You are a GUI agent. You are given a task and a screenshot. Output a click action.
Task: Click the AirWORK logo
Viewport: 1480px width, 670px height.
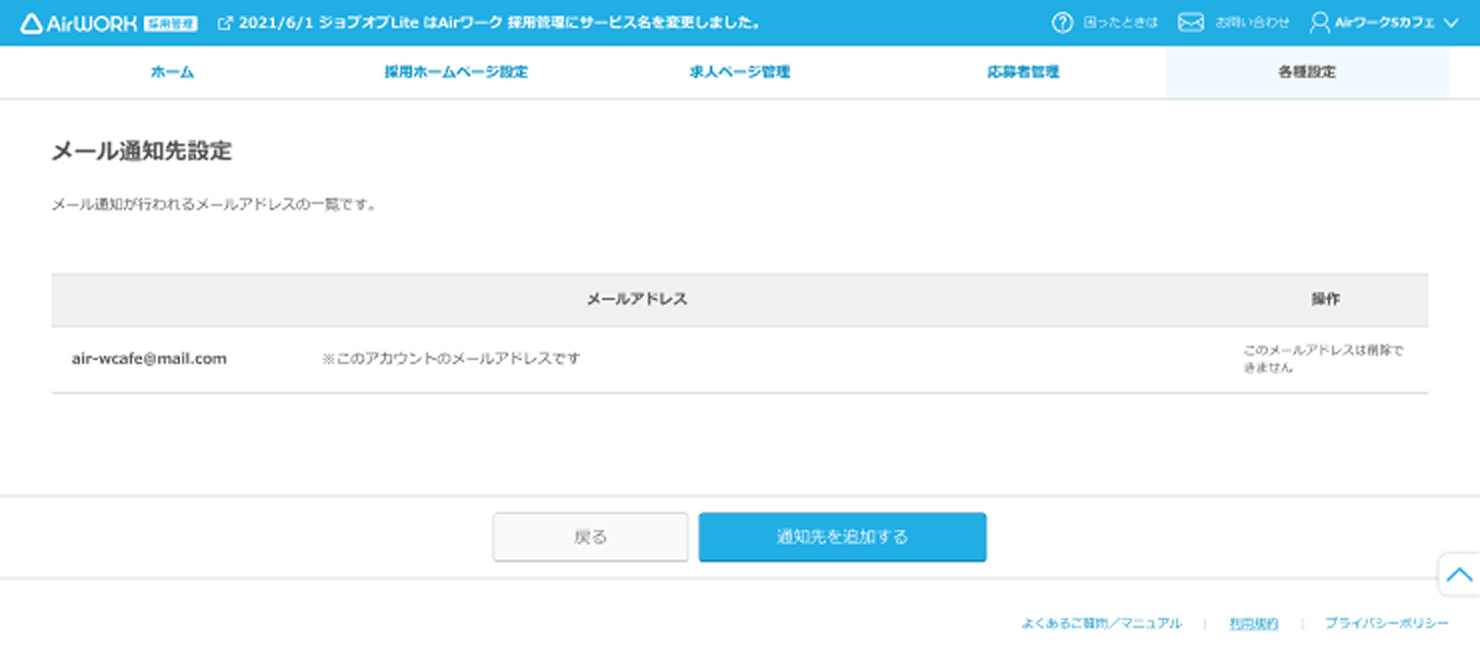point(109,23)
